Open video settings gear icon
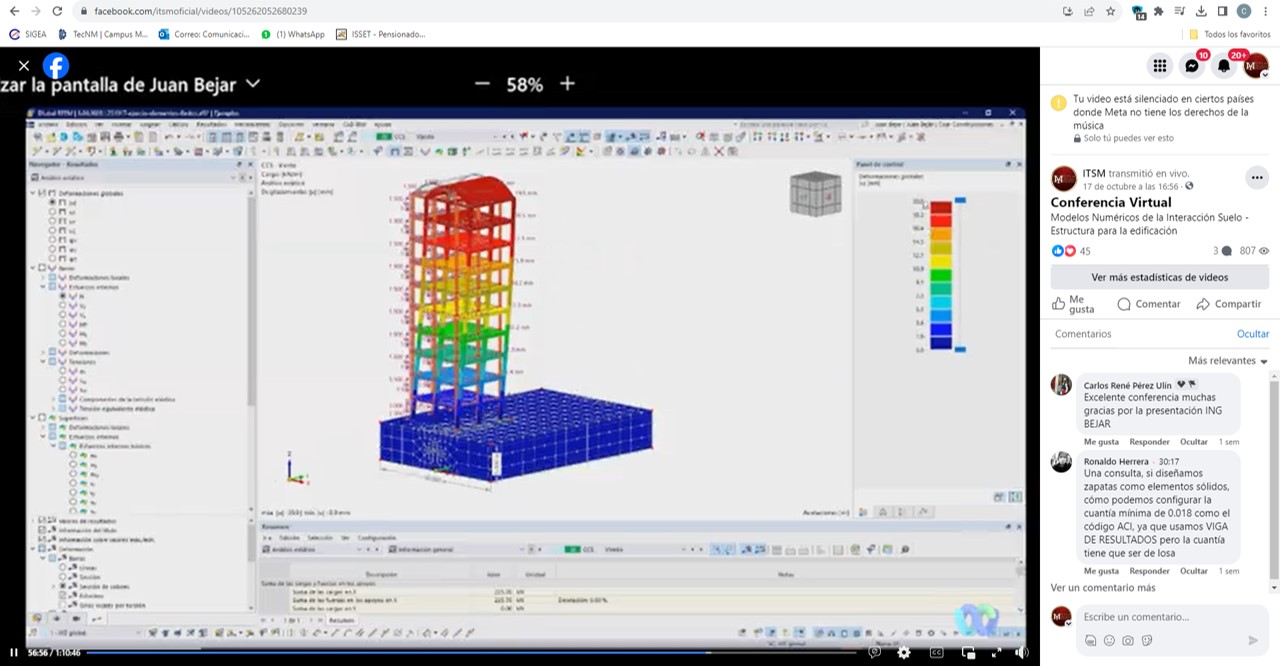This screenshot has height=666, width=1280. pyautogui.click(x=904, y=652)
